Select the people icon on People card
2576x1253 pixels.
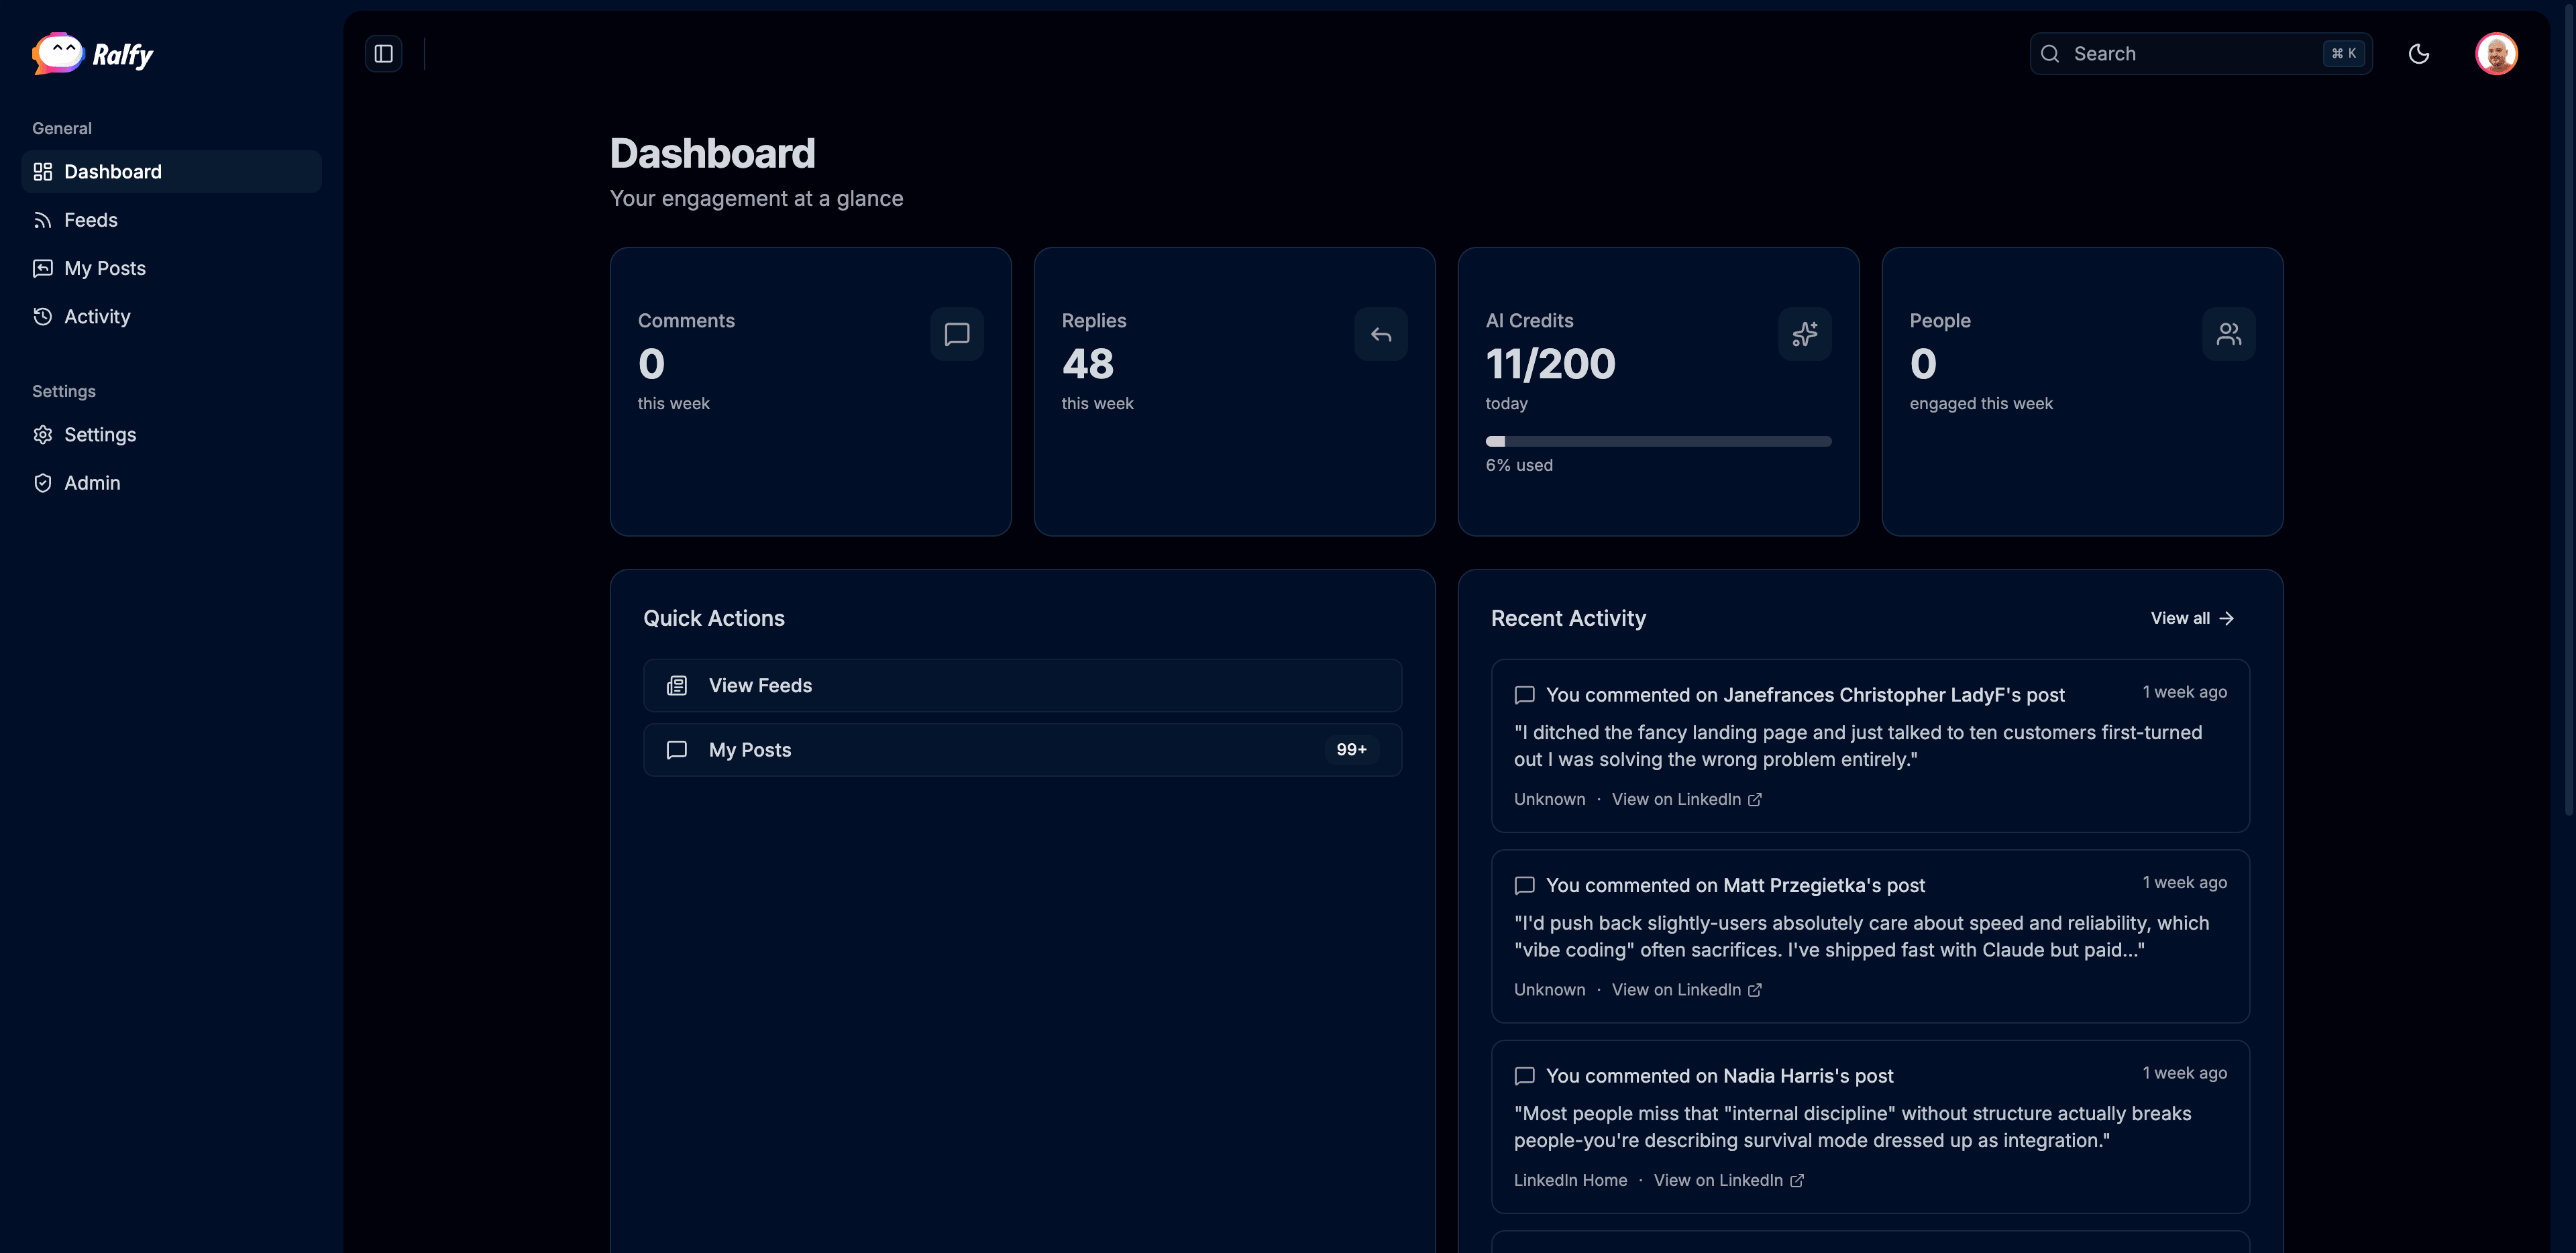click(2229, 334)
